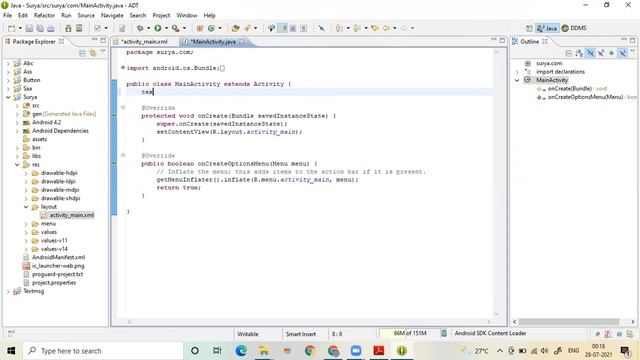Click the Debug bug toolbar icon
The image size is (640, 360).
(140, 28)
